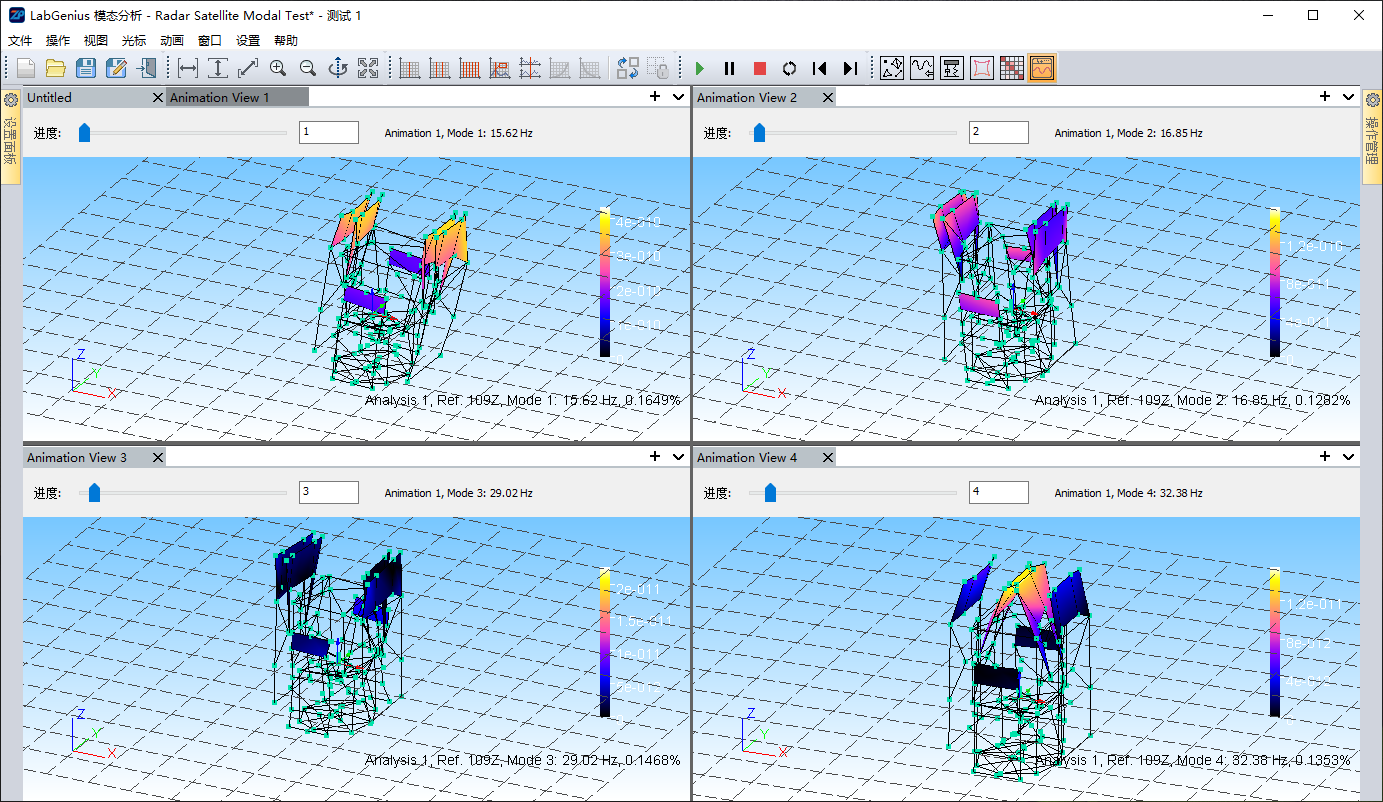This screenshot has height=802, width=1383.
Task: Pause the animation playback
Action: tap(730, 68)
